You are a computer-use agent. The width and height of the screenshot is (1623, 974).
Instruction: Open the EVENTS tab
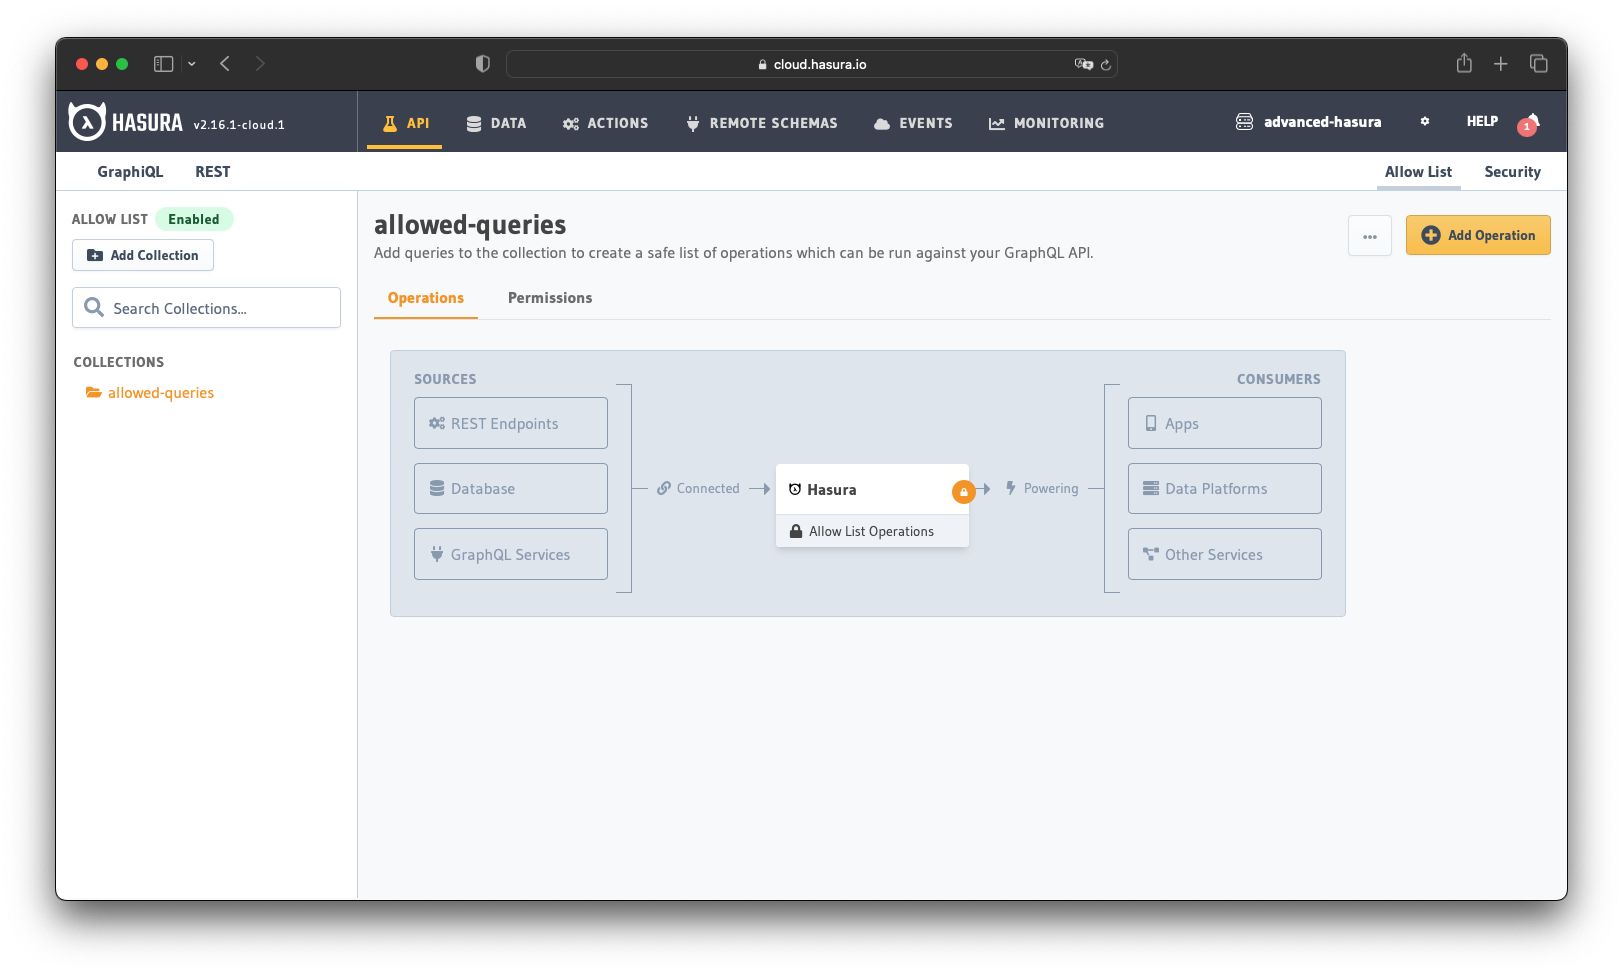(x=913, y=123)
